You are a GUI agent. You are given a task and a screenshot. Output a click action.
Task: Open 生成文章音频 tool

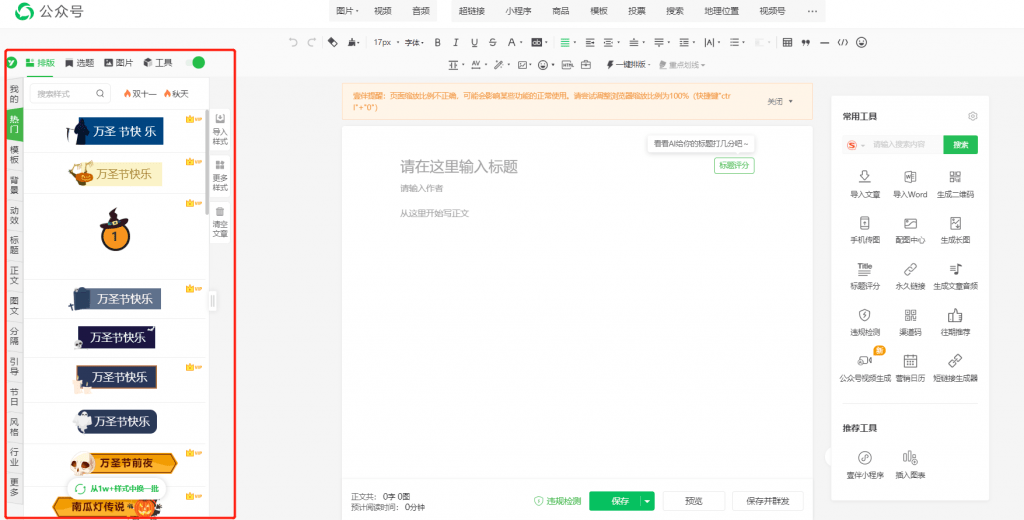(955, 276)
